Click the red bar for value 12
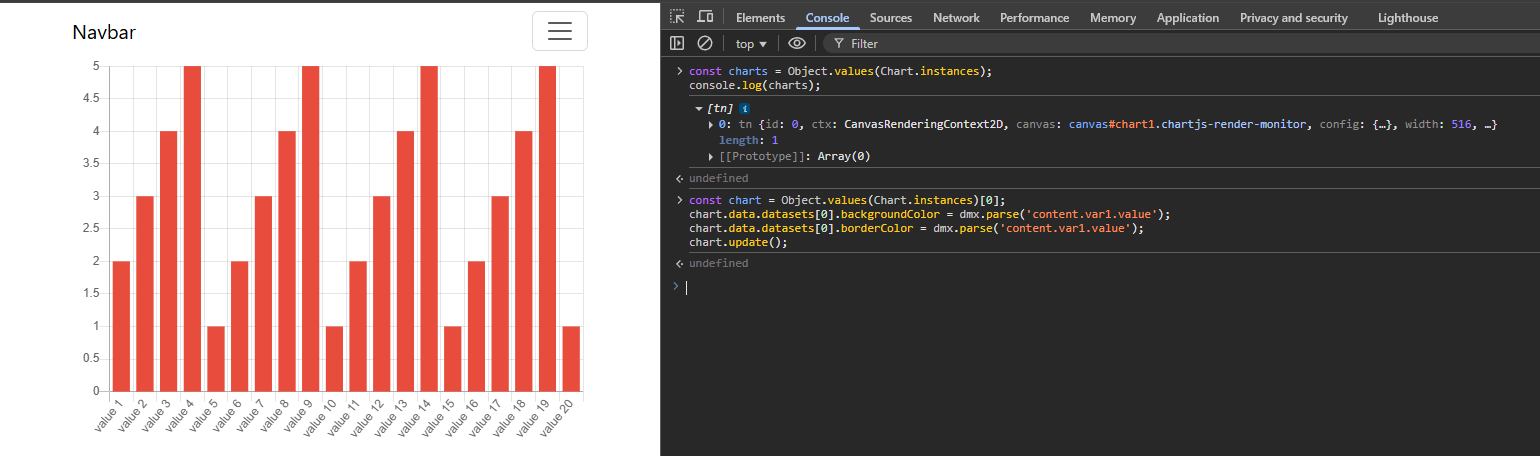Screen dimensions: 1540x456 (x=381, y=293)
